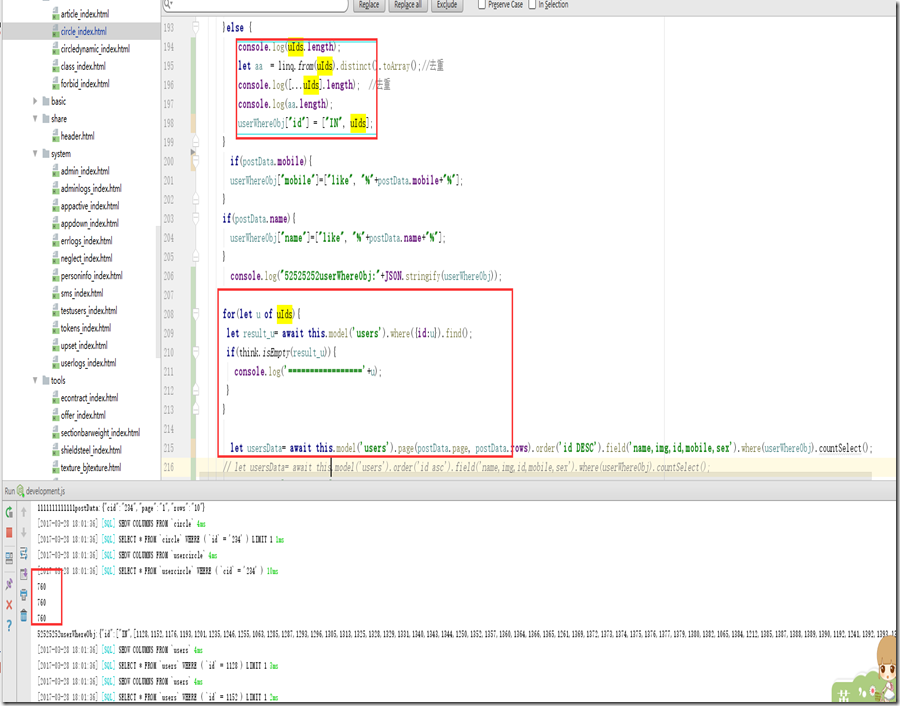Toggle soft-wrap icon in console toolbar
900x706 pixels.
(x=24, y=553)
